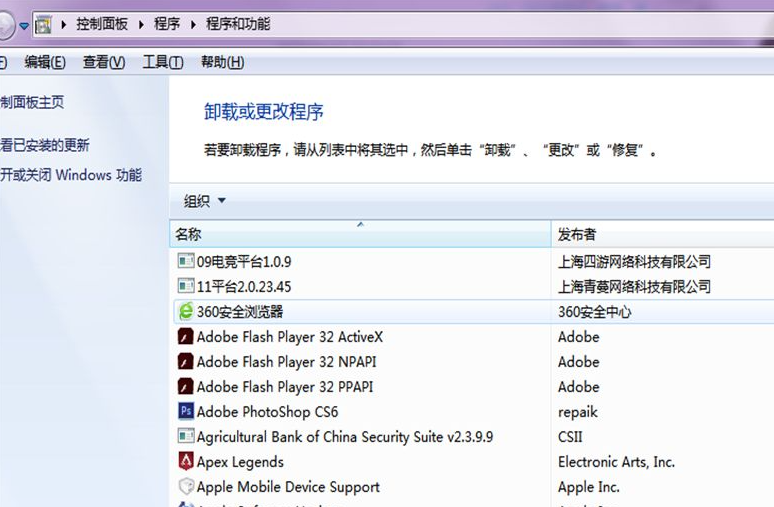
Task: Expand the arrow before 控制面板 in address bar
Action: click(x=64, y=24)
